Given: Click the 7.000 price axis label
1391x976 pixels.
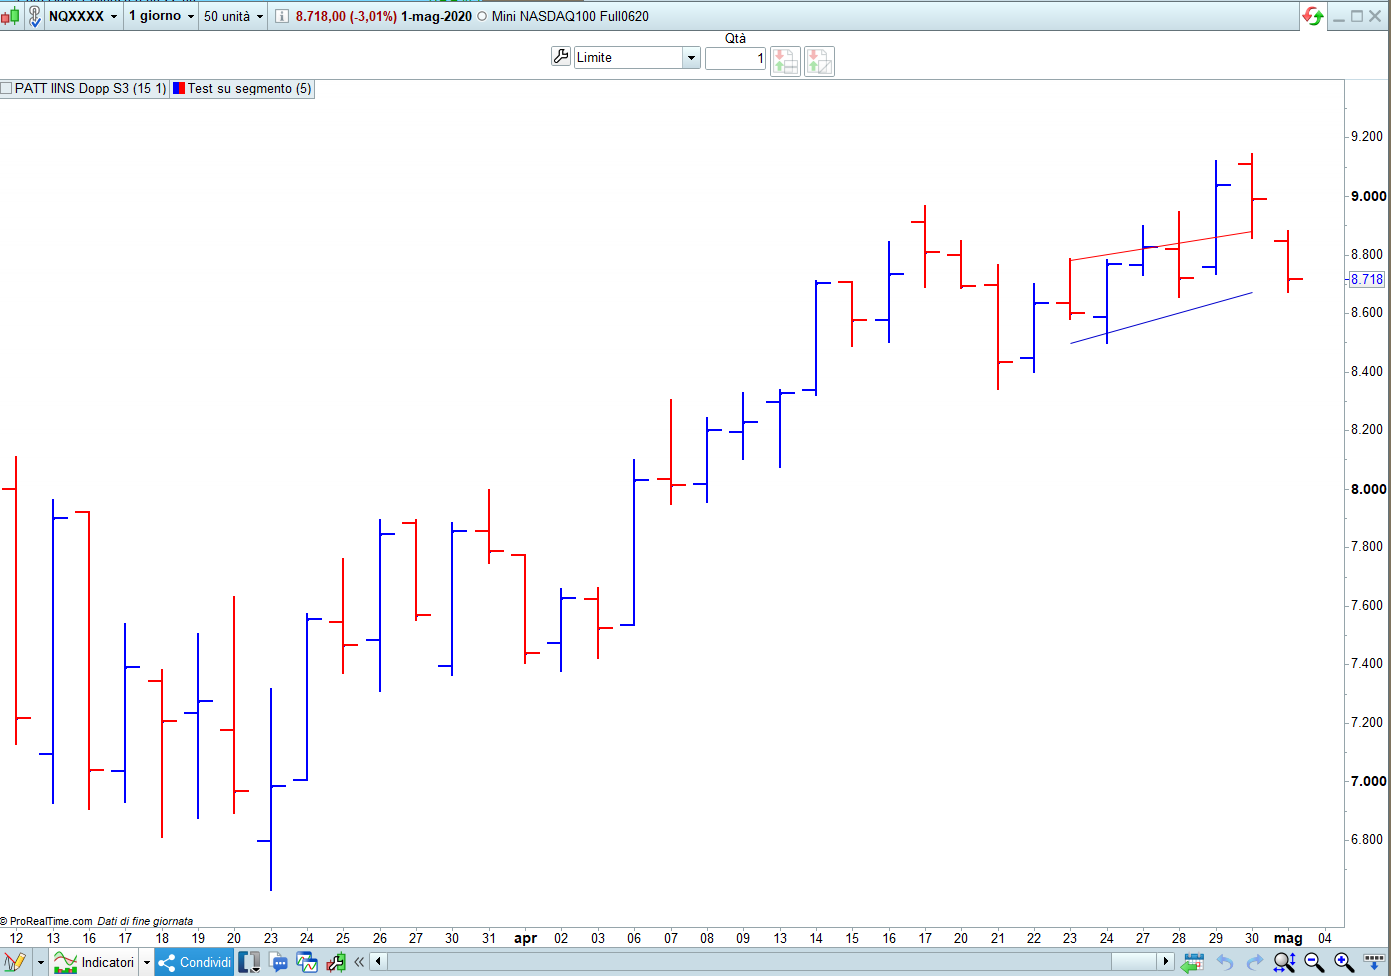Looking at the screenshot, I should click(1368, 781).
